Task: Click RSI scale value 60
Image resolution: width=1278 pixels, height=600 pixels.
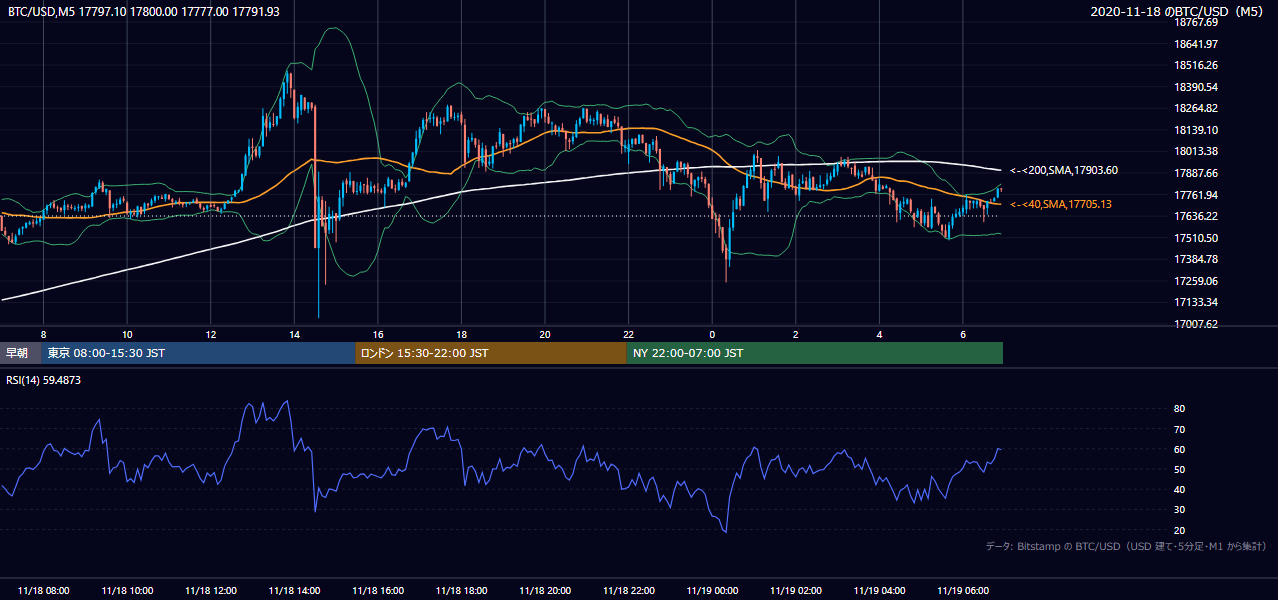Action: tap(1179, 449)
